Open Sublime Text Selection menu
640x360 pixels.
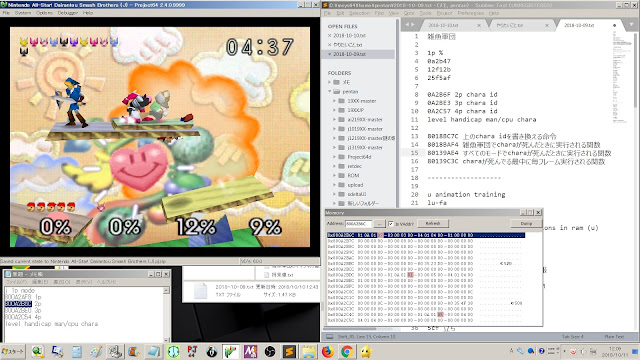359,13
